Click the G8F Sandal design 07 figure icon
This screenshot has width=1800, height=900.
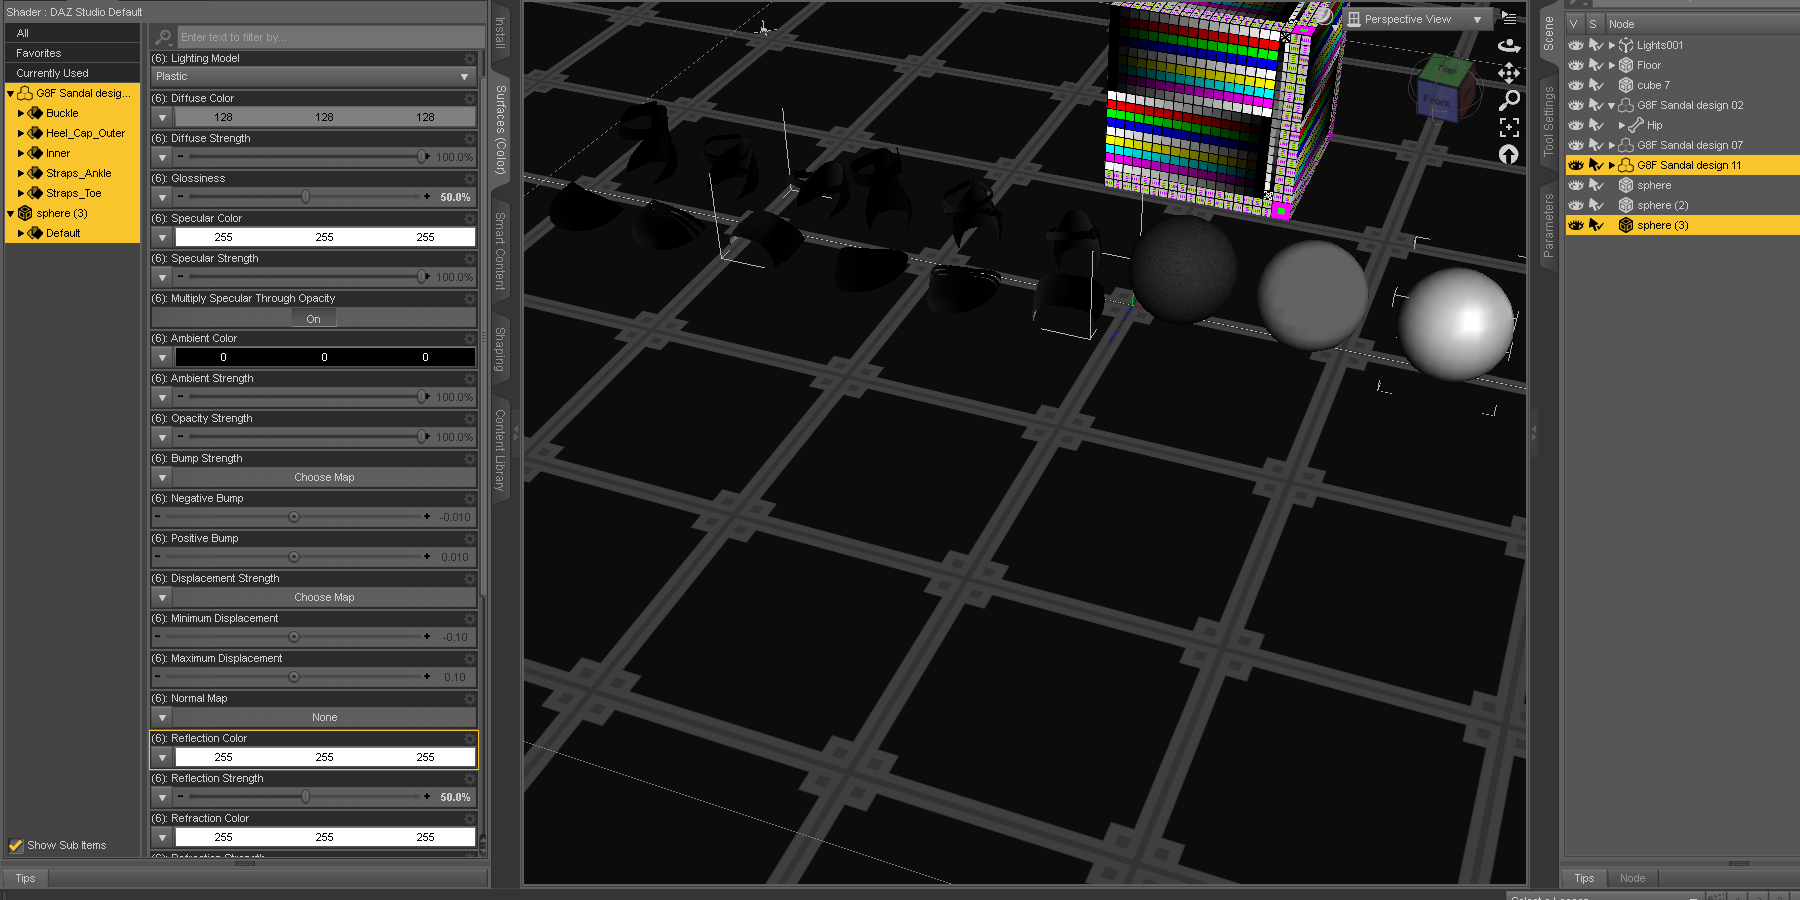[x=1626, y=145]
